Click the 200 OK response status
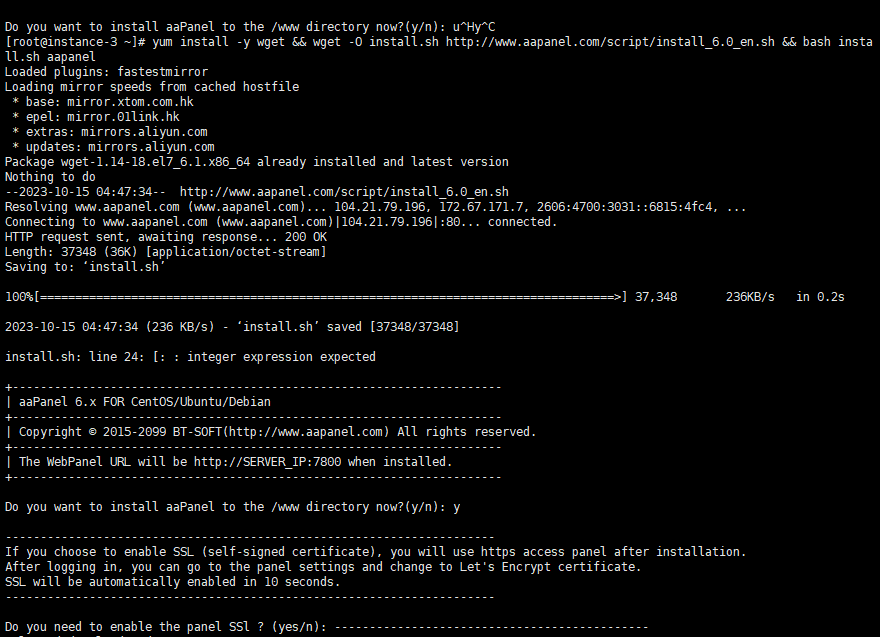 (305, 237)
